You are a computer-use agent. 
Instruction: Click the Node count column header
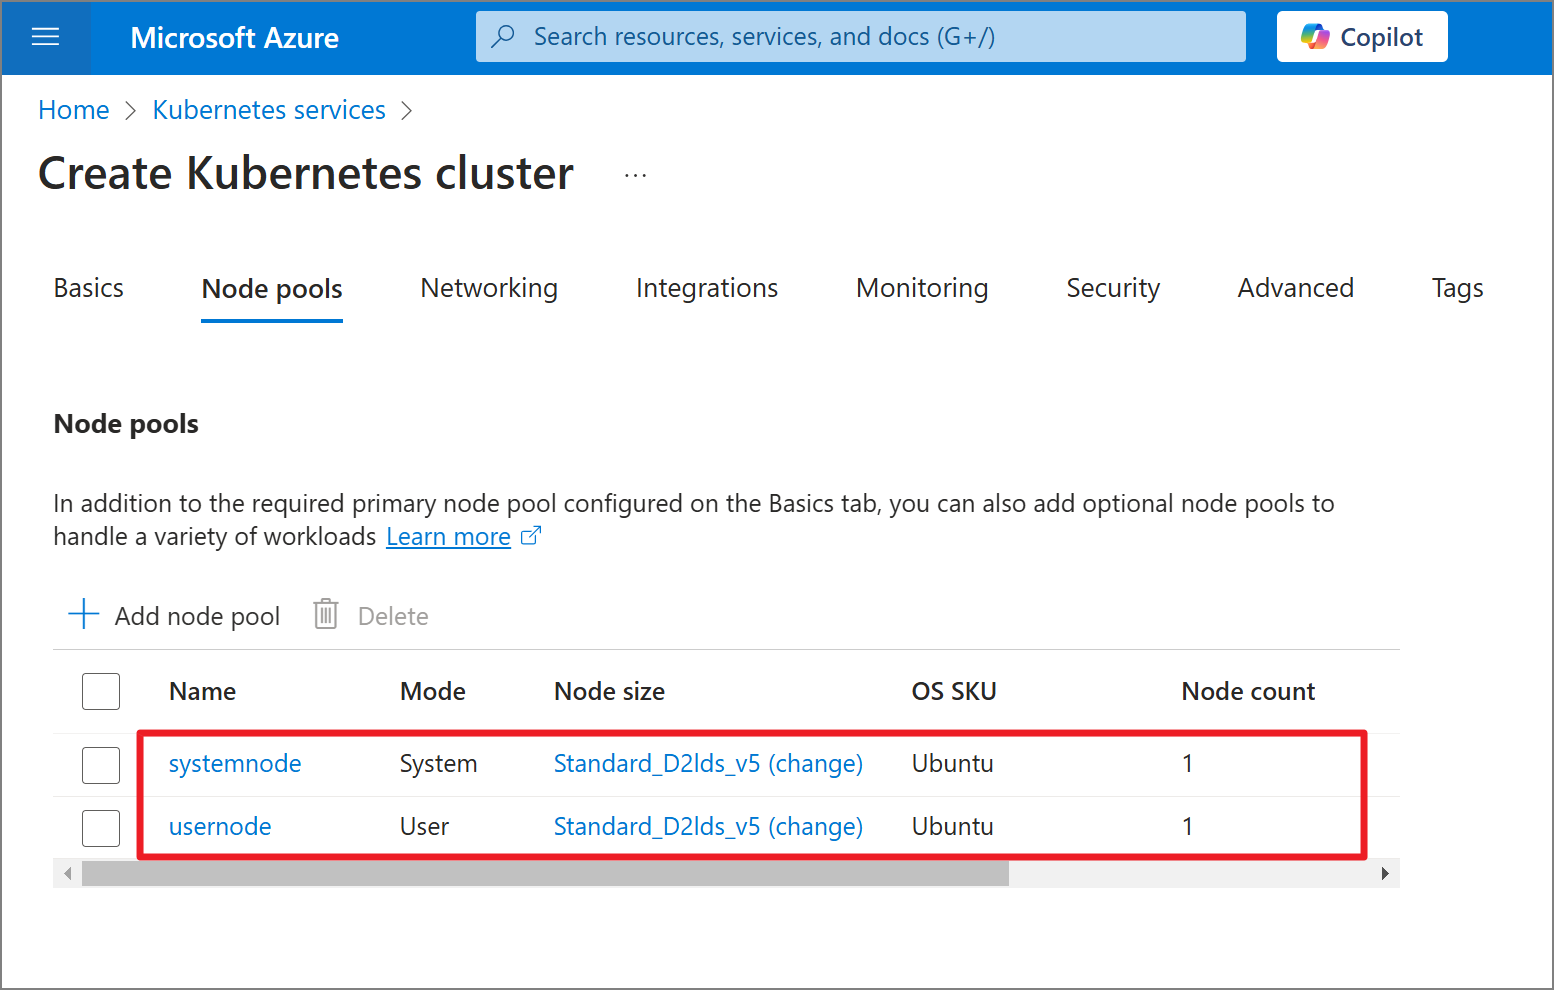(x=1248, y=691)
